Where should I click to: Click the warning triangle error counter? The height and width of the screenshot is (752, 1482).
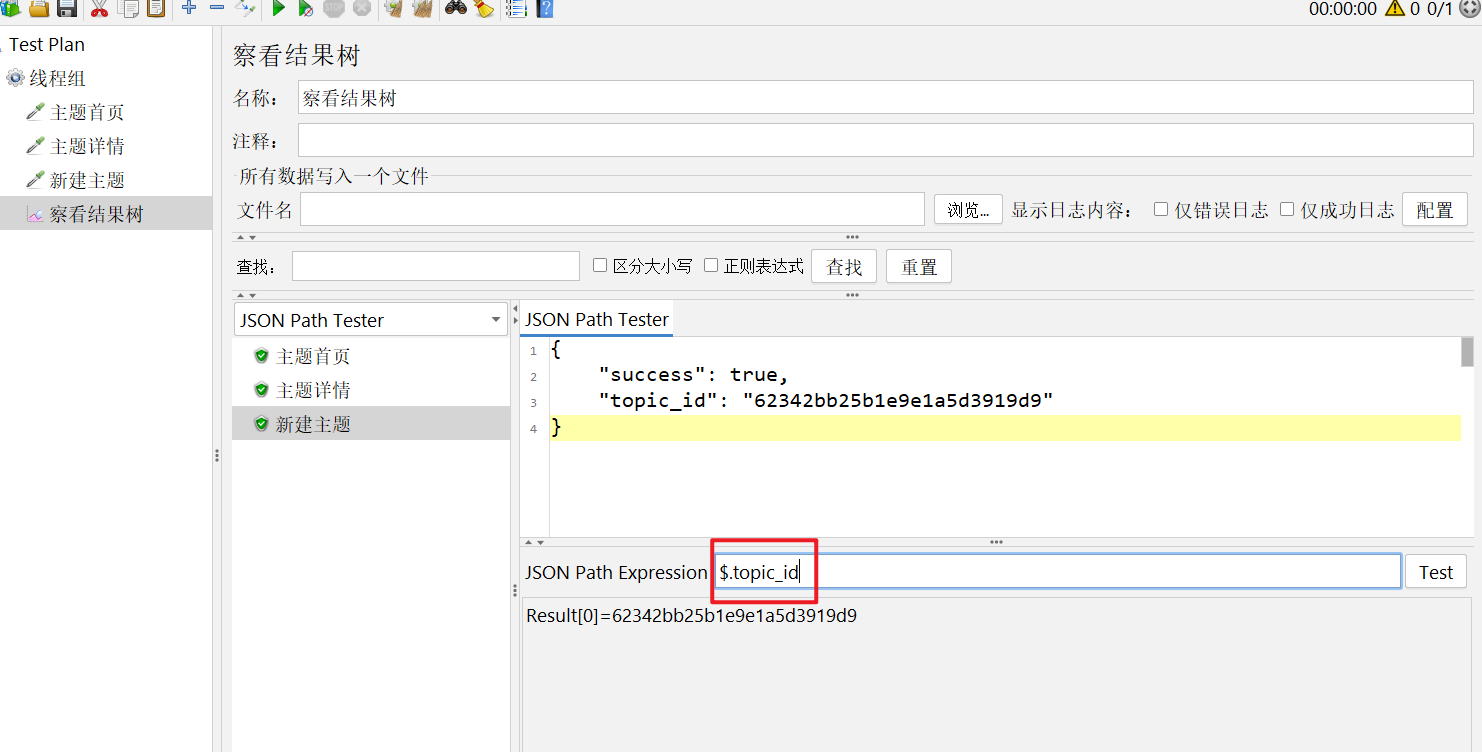(x=1394, y=8)
